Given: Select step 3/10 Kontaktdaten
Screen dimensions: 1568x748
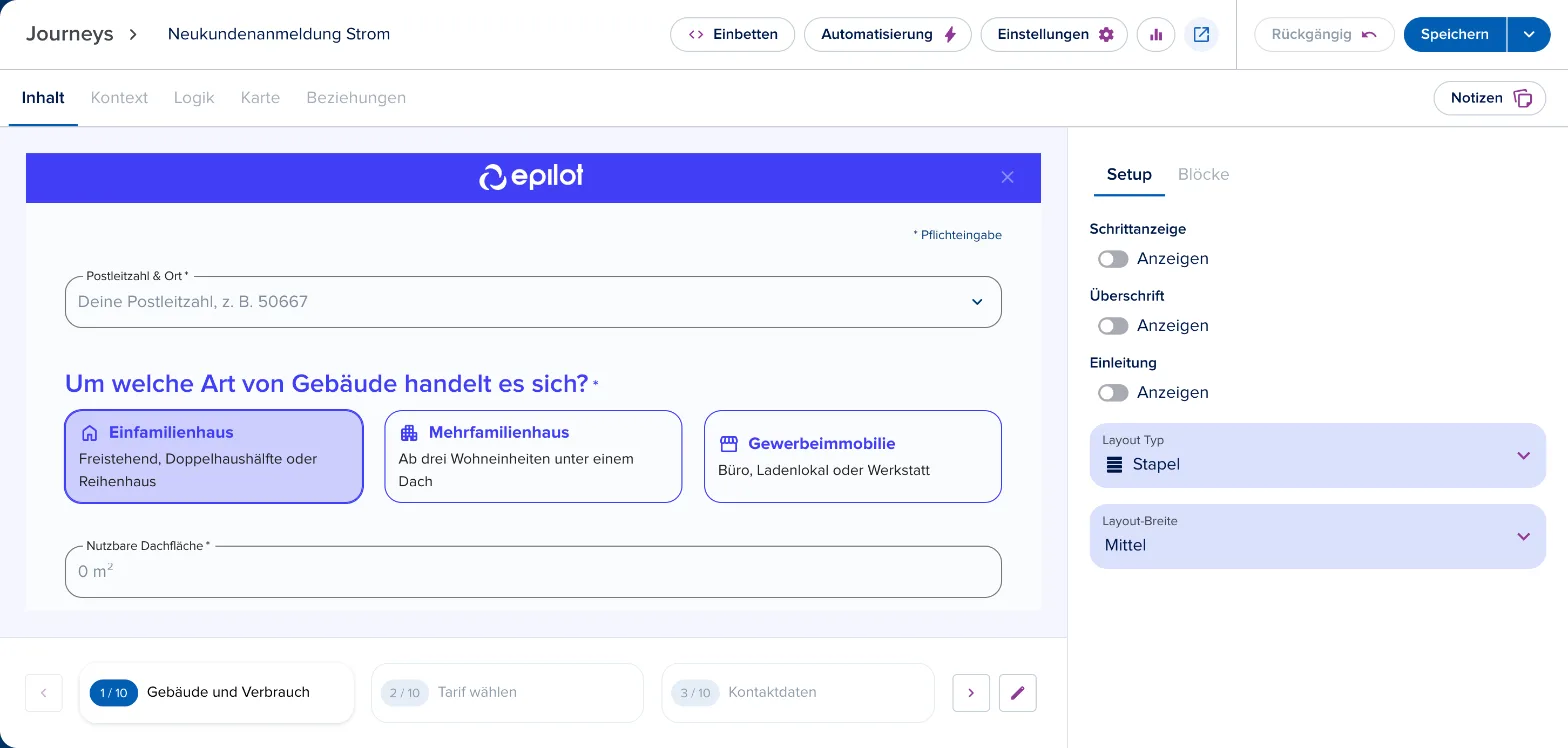Looking at the screenshot, I should [x=798, y=692].
